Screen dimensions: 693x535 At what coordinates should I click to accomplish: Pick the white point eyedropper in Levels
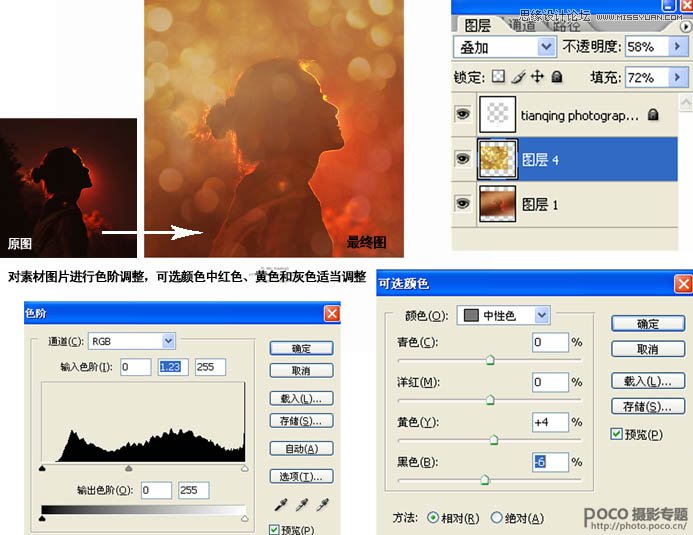pyautogui.click(x=323, y=504)
